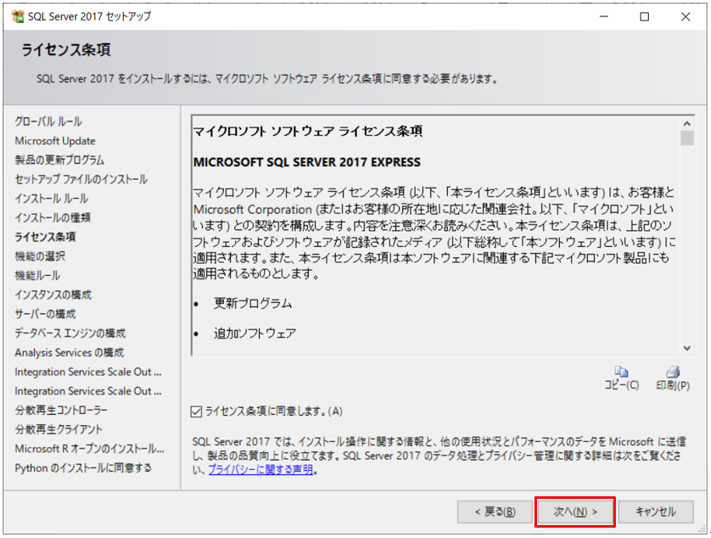Click the license text scrollbar thumb
The image size is (711, 538).
687,138
